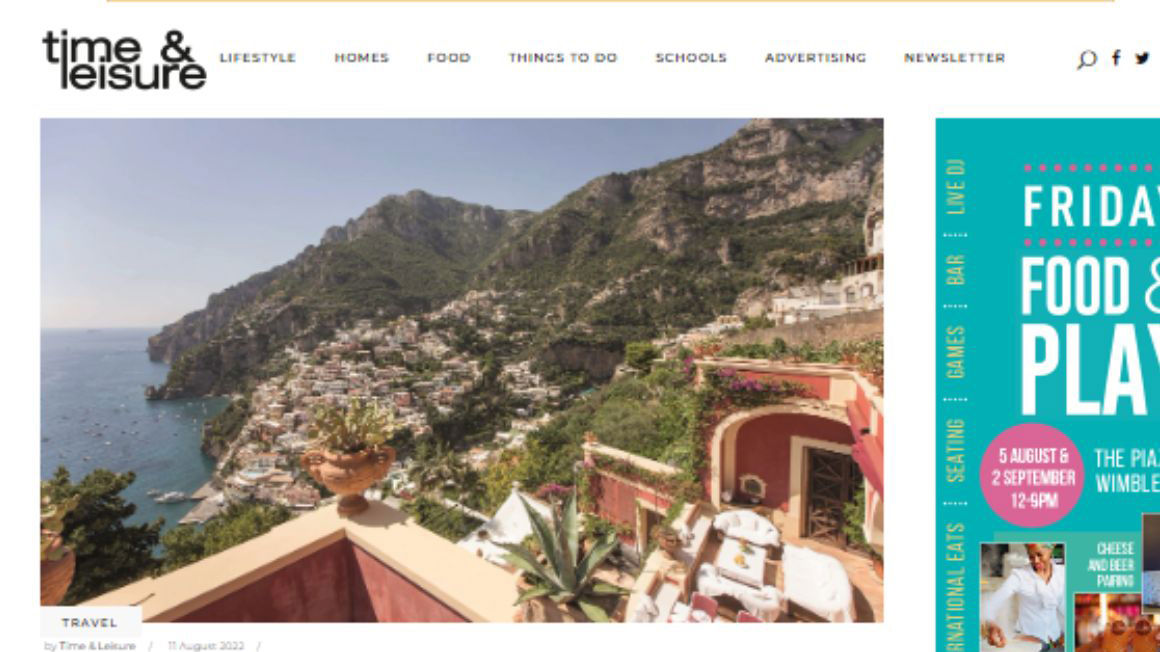This screenshot has width=1160, height=652.
Task: Click the Travel category tag
Action: coord(90,622)
